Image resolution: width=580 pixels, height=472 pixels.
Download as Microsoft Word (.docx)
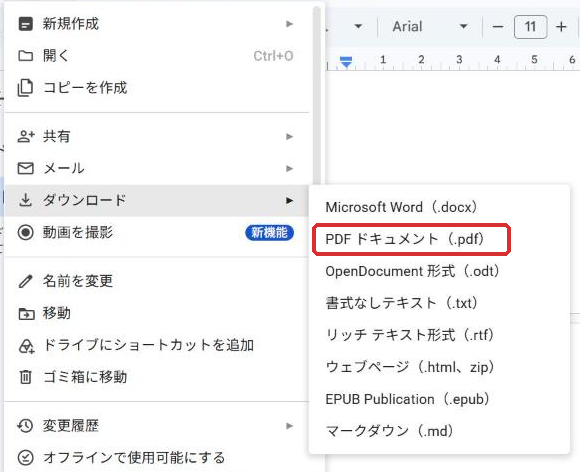439,207
